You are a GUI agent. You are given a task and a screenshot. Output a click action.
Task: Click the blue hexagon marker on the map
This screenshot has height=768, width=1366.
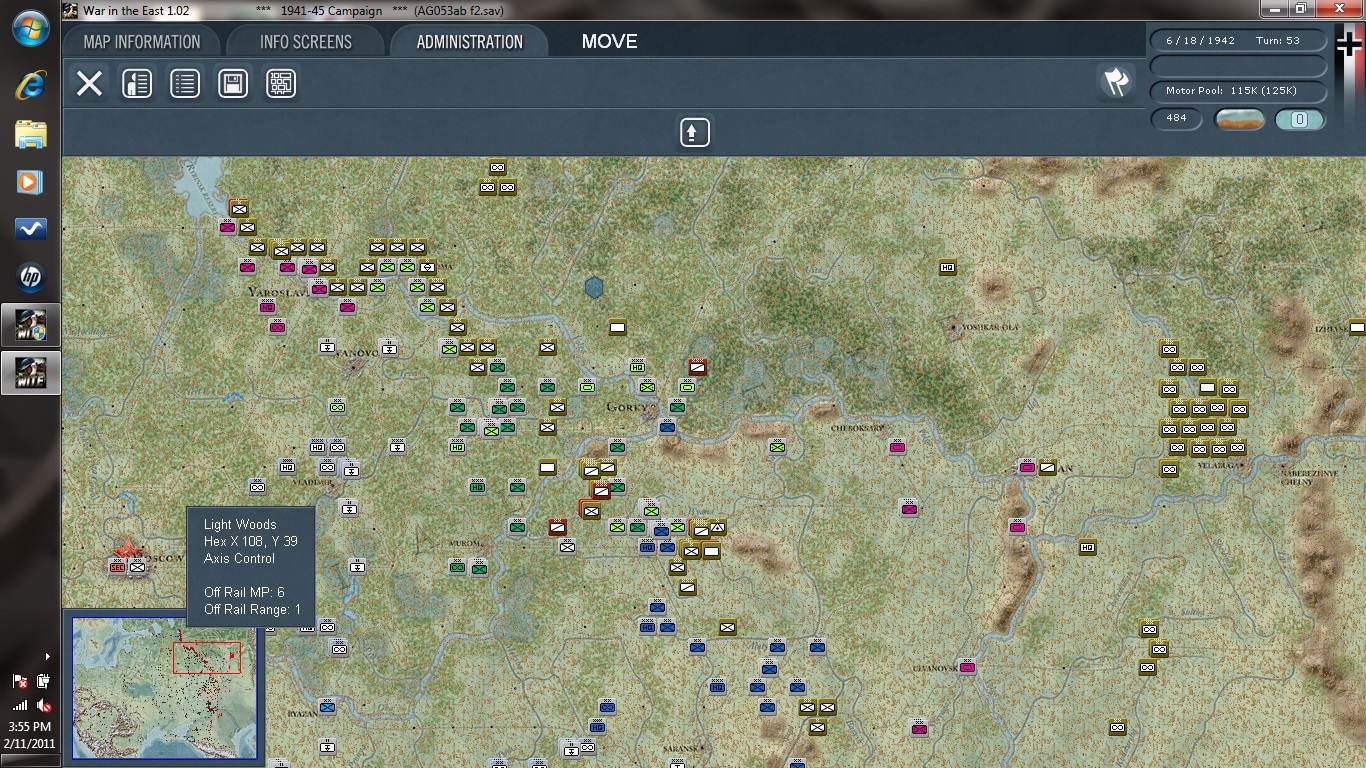pyautogui.click(x=594, y=288)
